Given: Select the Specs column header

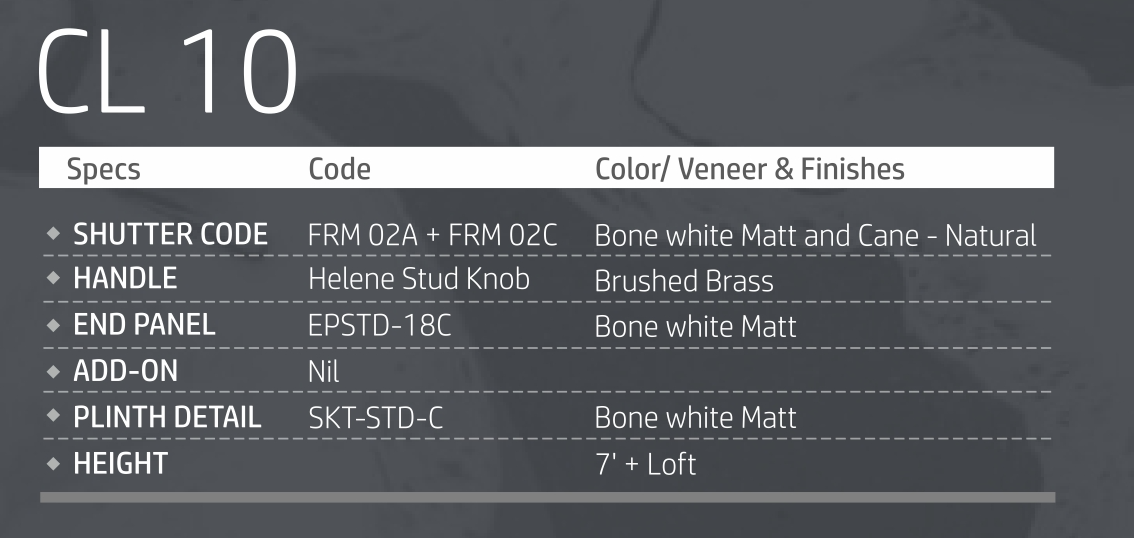Looking at the screenshot, I should pyautogui.click(x=103, y=169).
